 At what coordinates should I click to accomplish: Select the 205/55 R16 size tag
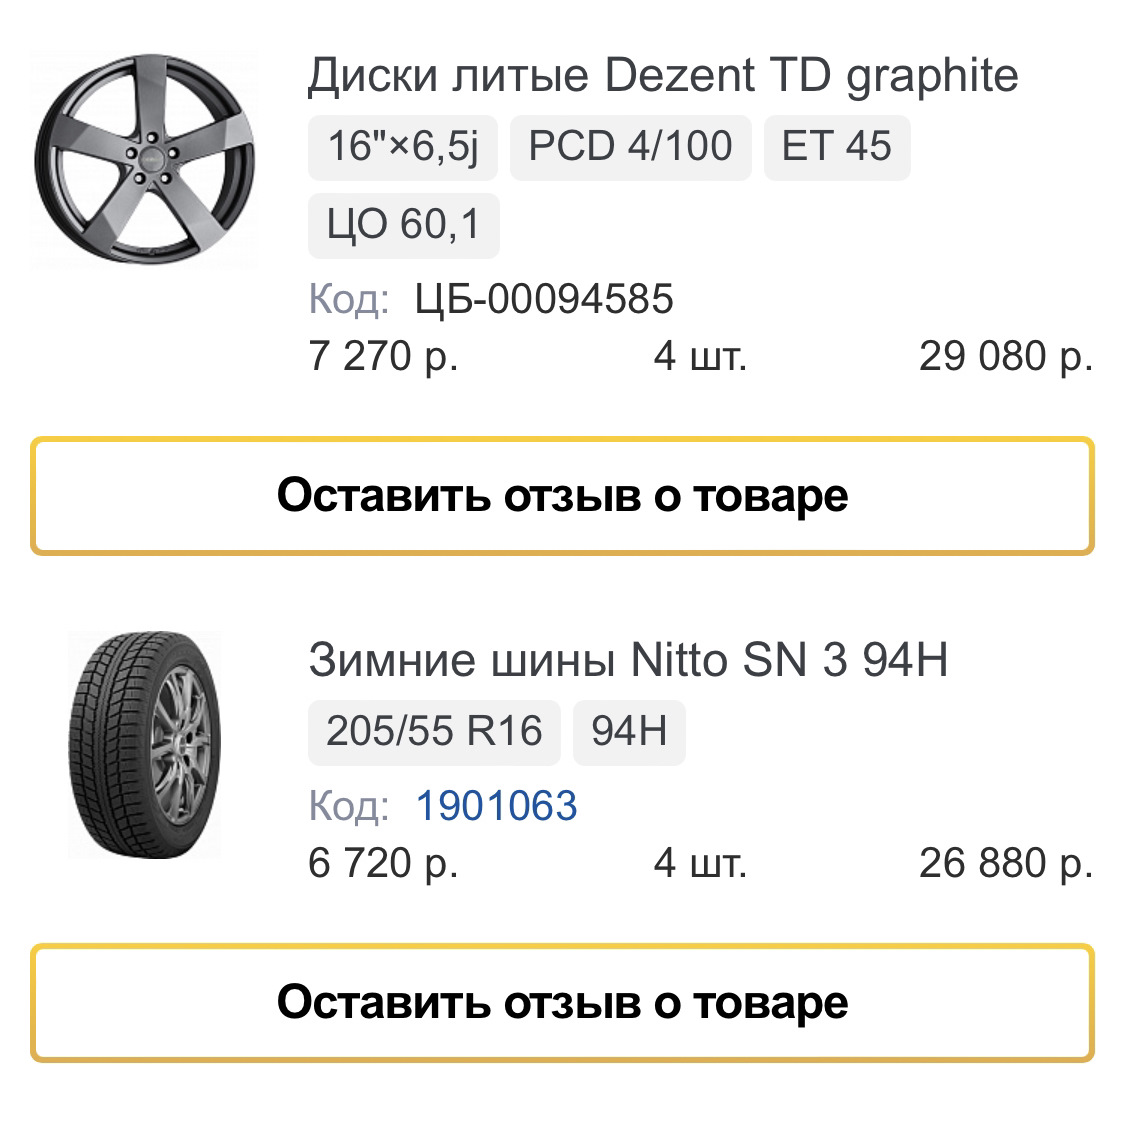point(434,731)
